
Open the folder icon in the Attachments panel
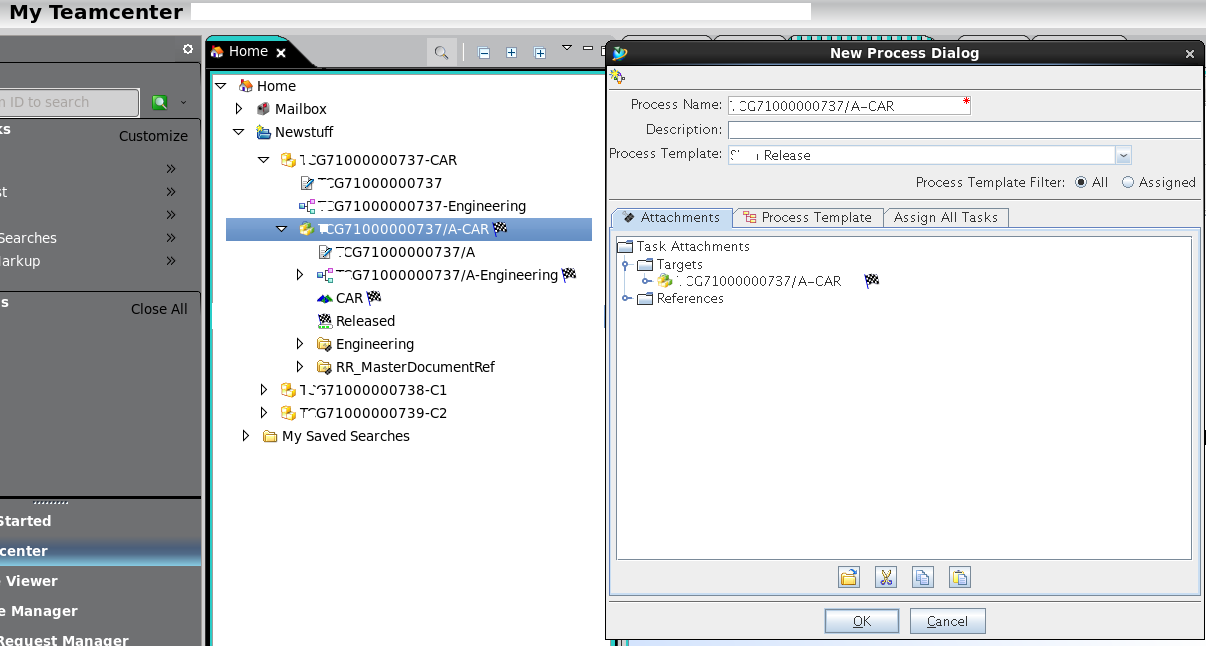click(x=848, y=577)
